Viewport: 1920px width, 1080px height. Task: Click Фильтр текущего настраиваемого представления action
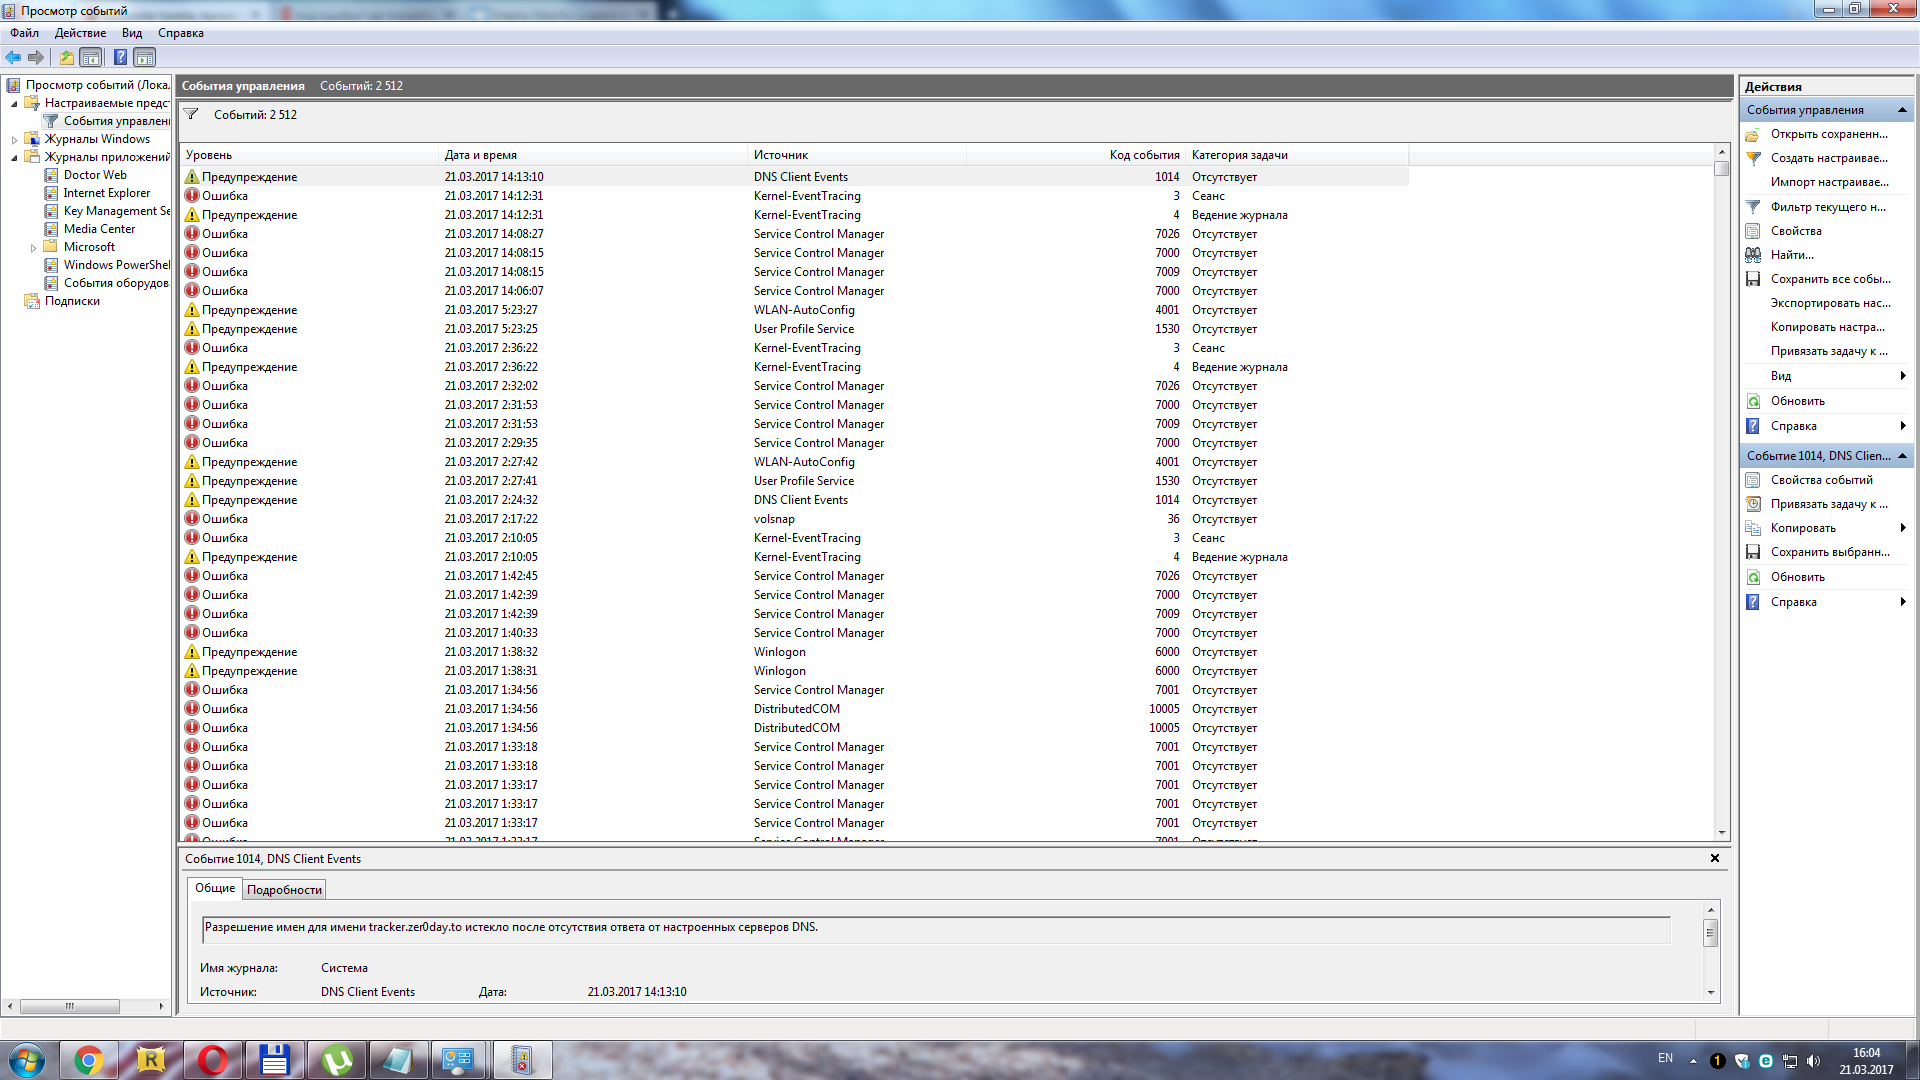click(1827, 207)
